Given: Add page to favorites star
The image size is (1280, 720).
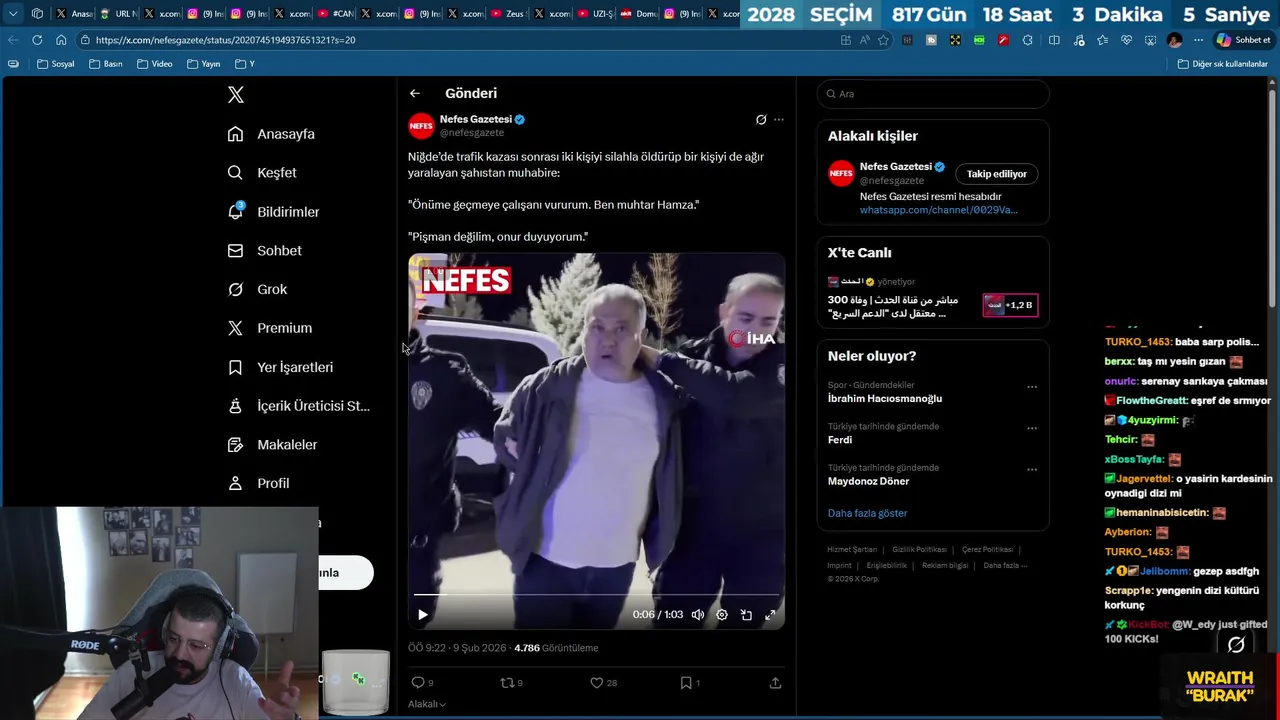Looking at the screenshot, I should tap(883, 40).
